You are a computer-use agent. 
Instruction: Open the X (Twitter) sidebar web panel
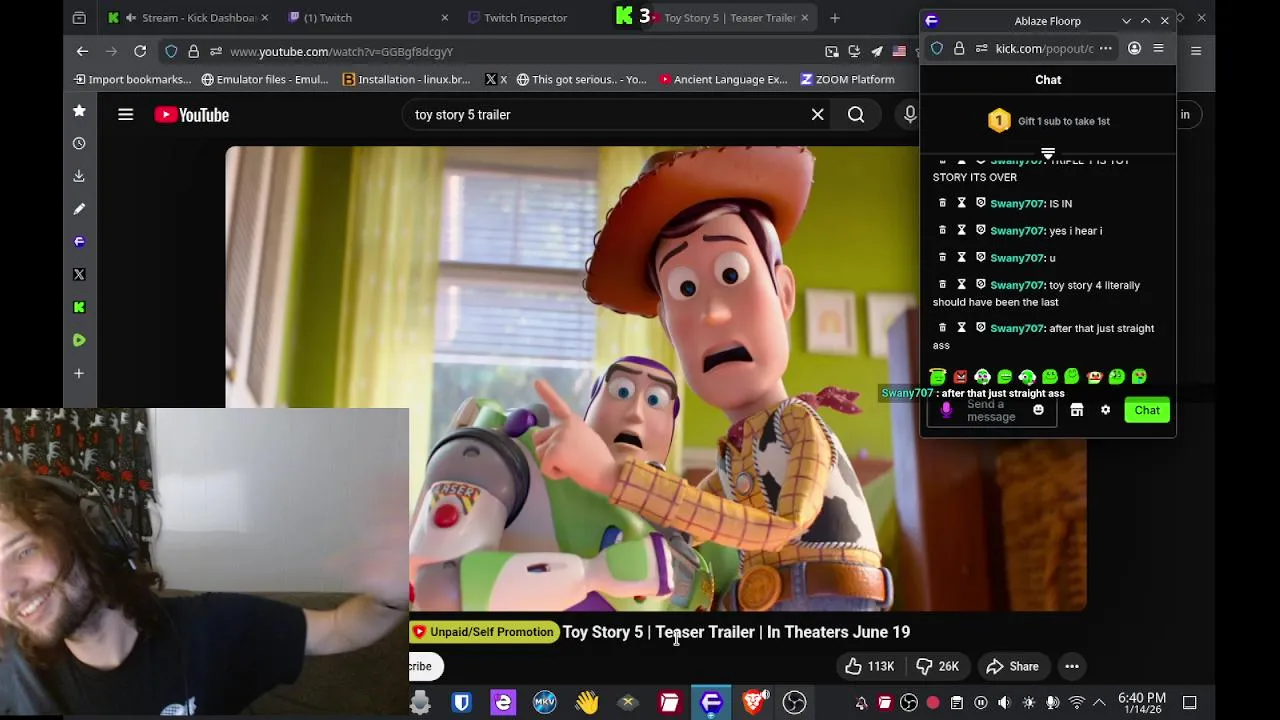79,274
